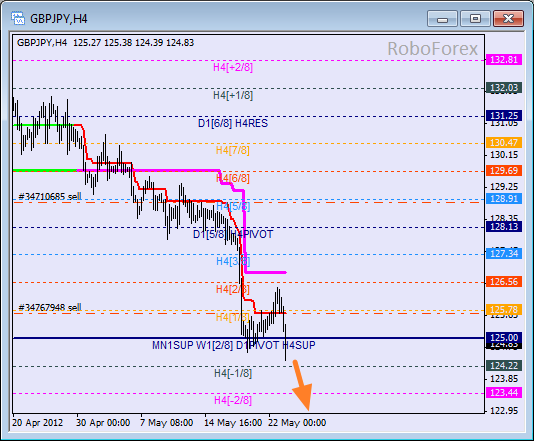Click the RoboForex watermark text
Screen dimensions: 534x441
pos(433,48)
